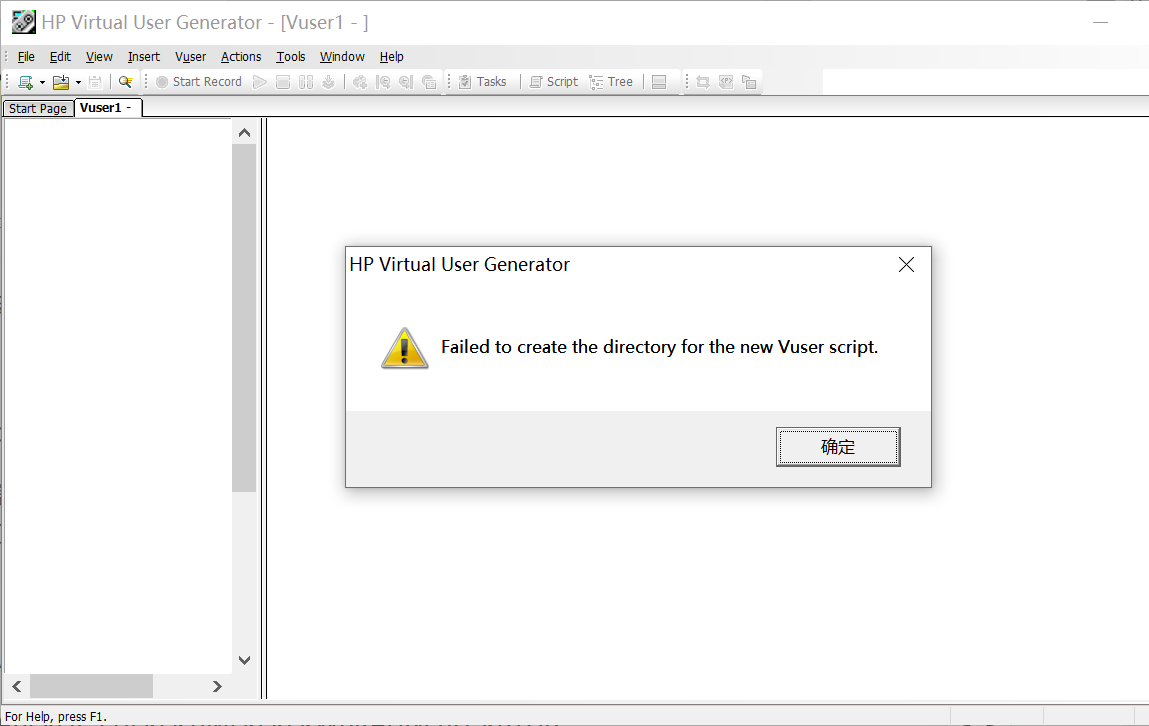
Task: Open the File menu
Action: [x=26, y=56]
